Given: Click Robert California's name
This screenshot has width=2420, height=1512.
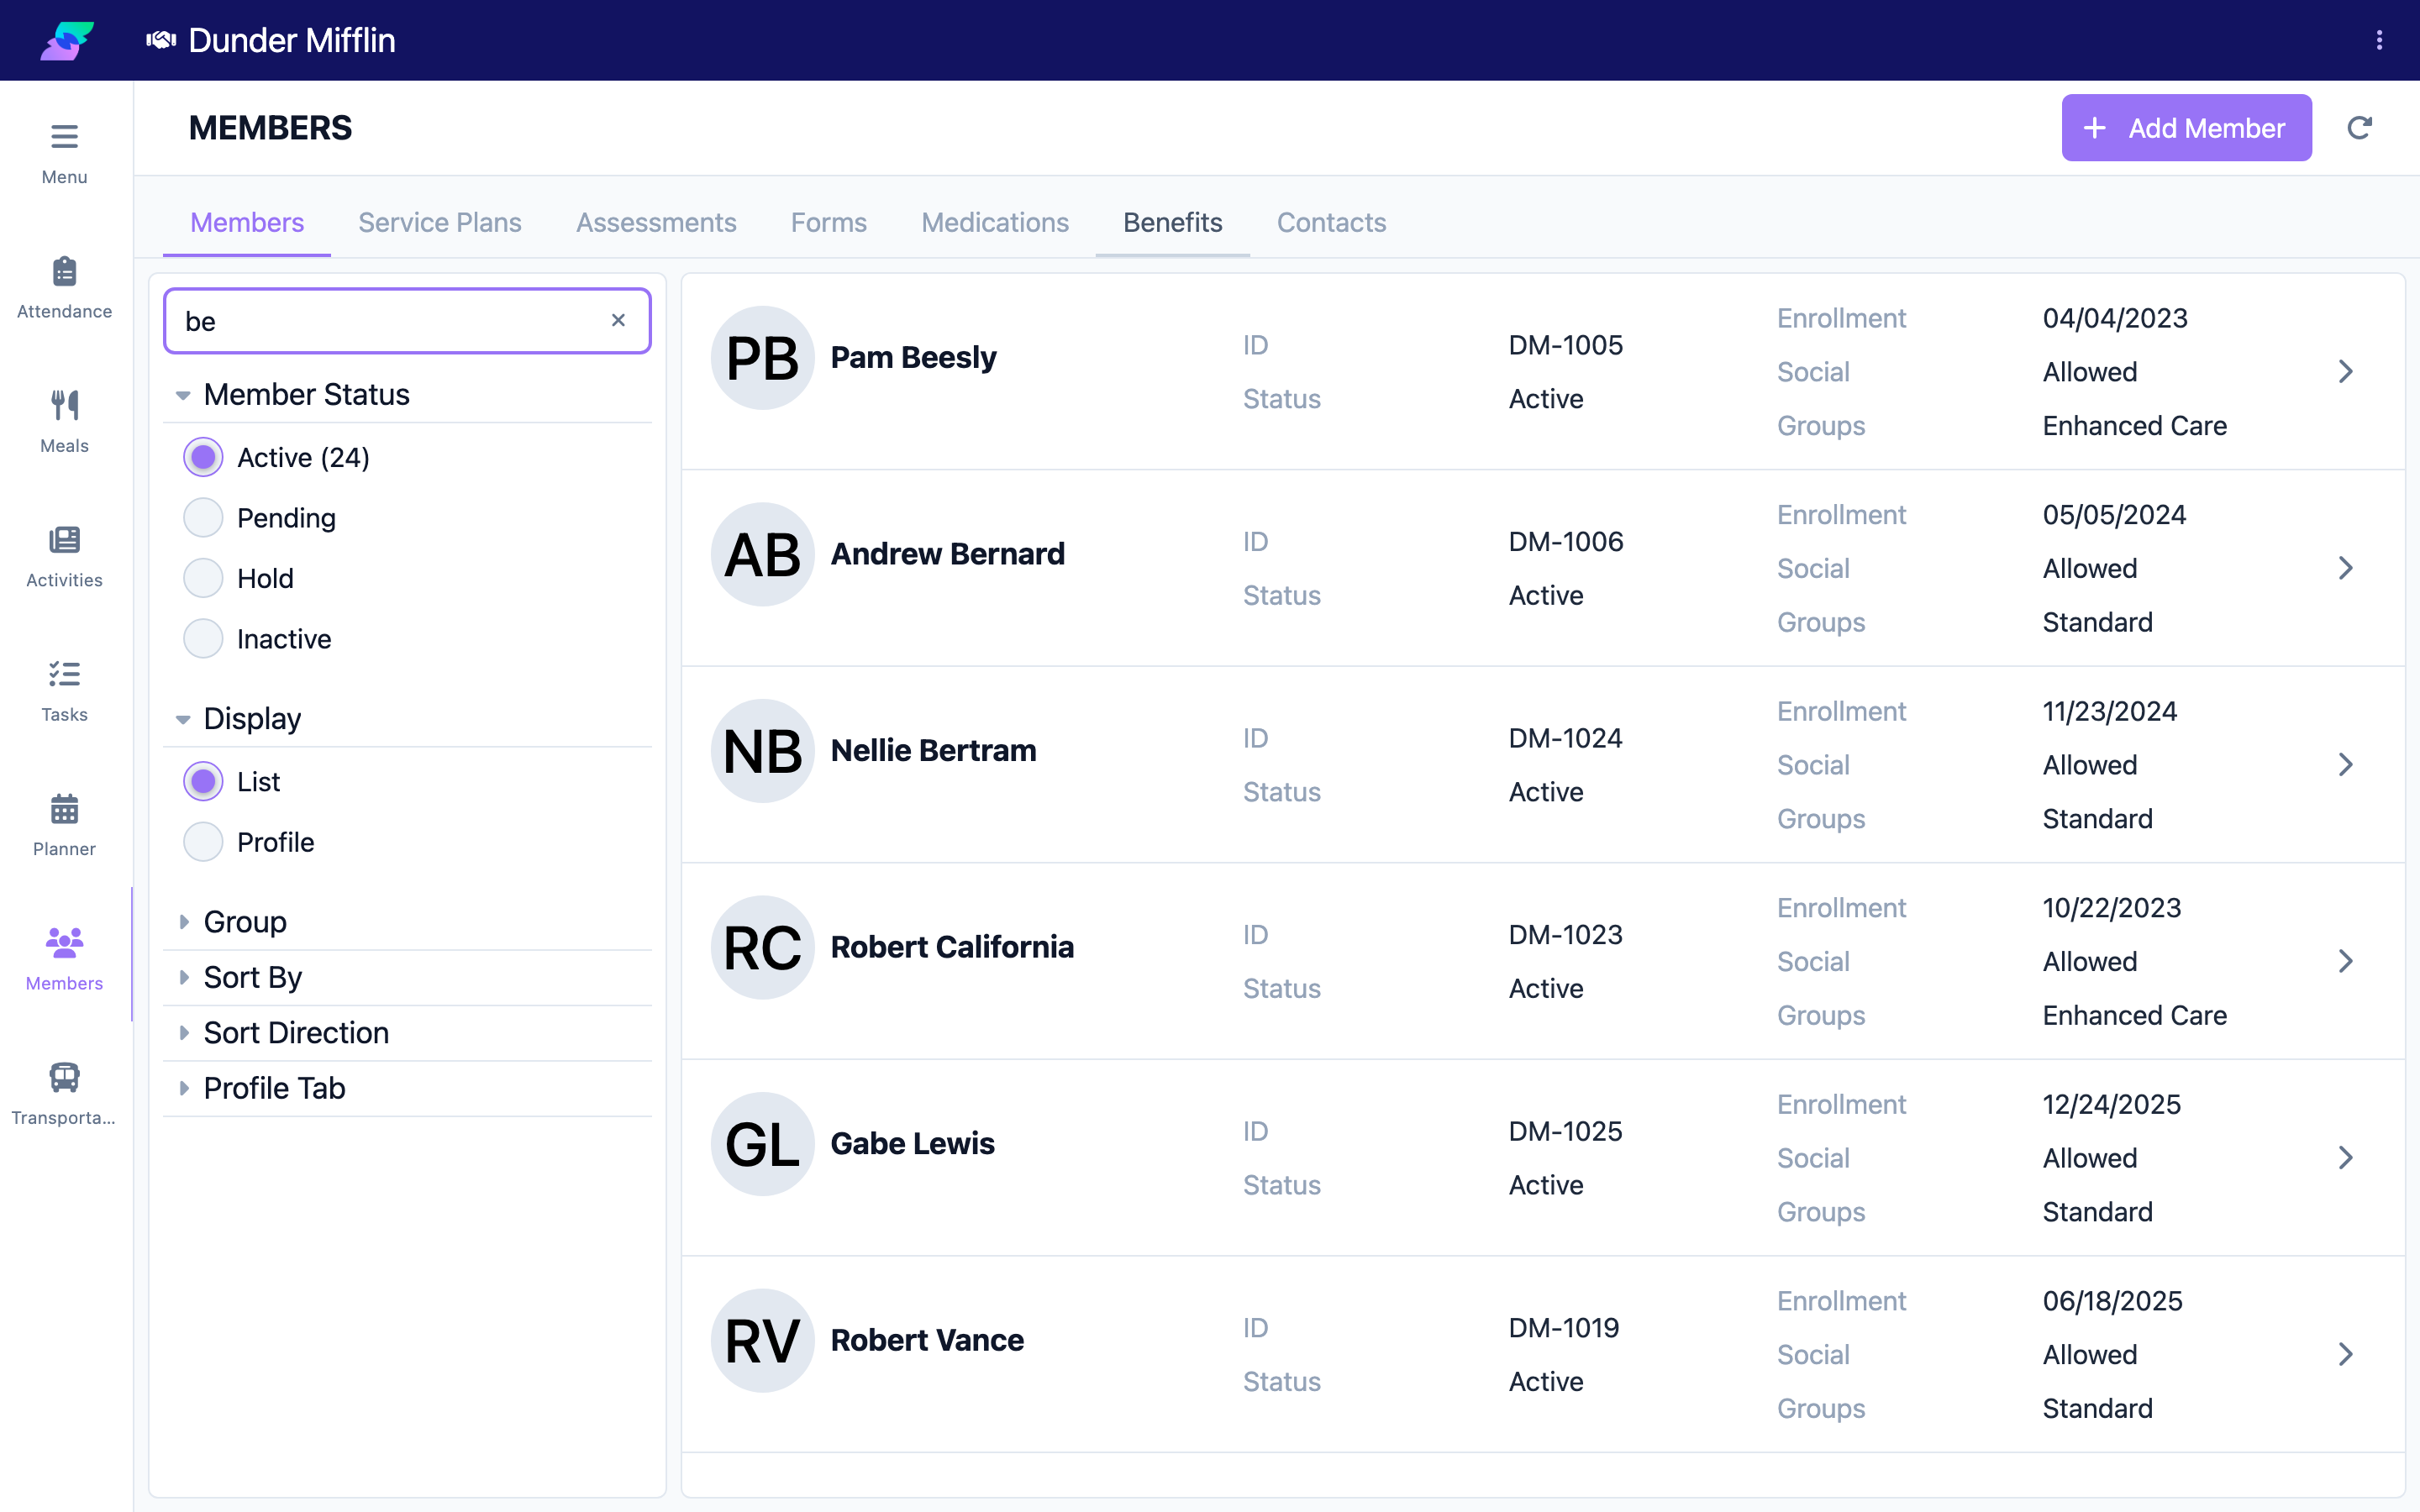Looking at the screenshot, I should [x=952, y=947].
